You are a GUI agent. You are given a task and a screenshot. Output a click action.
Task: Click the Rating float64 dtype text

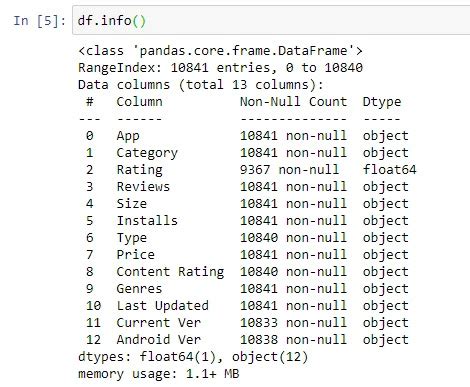point(389,169)
